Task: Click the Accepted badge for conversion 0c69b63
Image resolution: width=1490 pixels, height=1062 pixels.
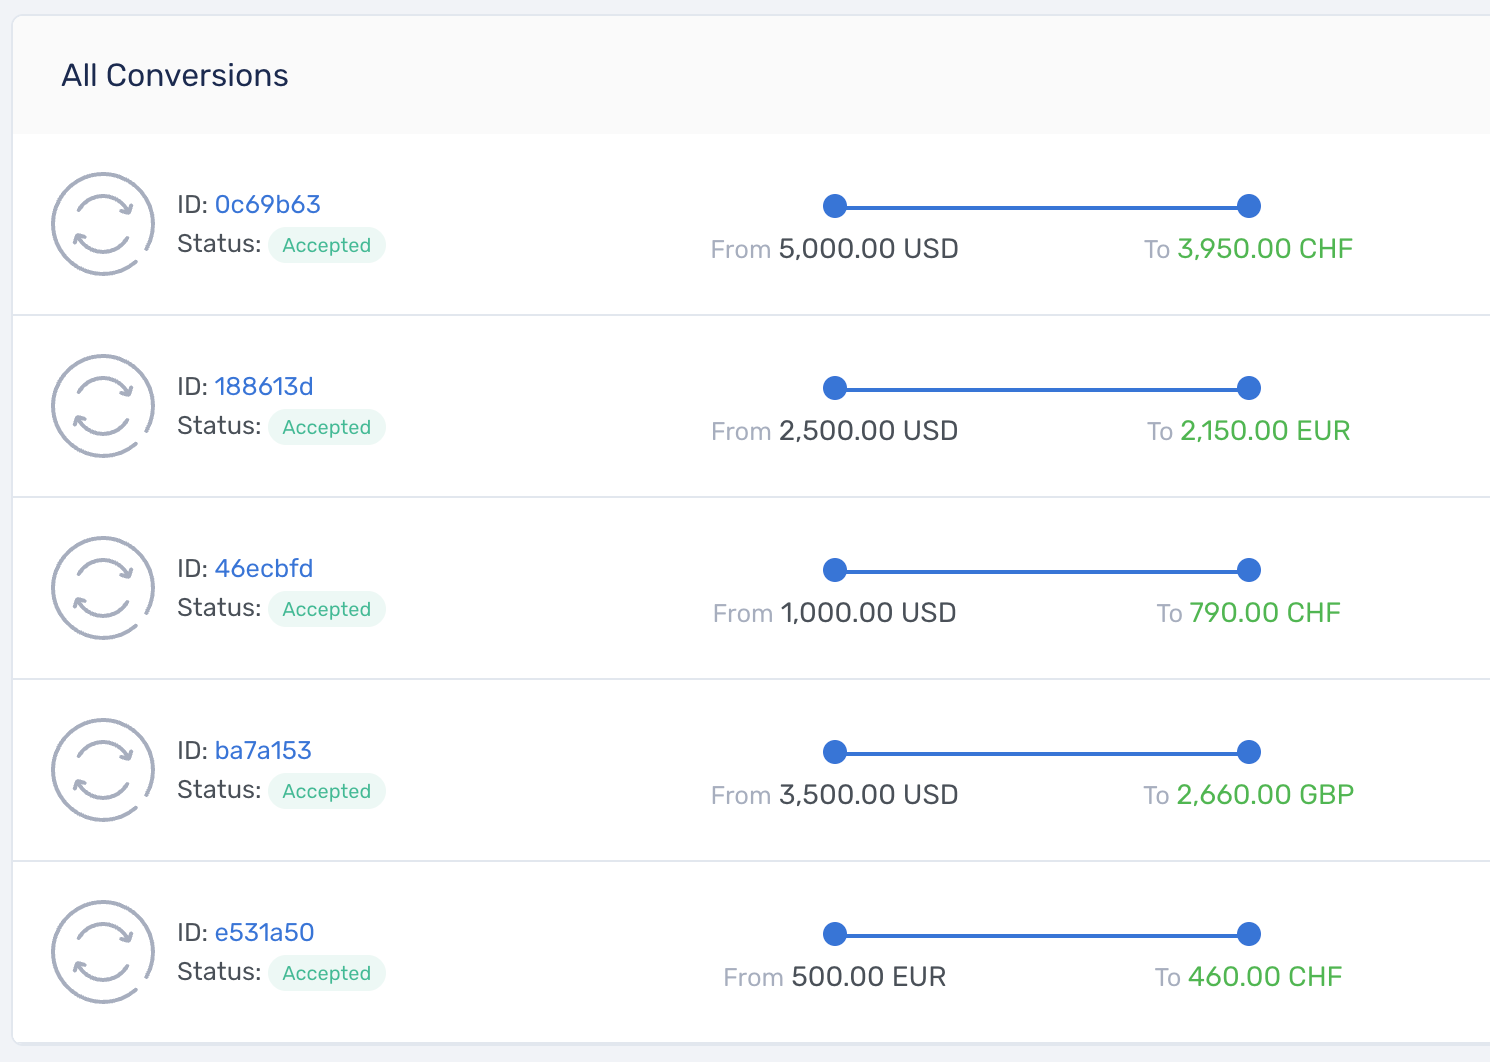Action: (327, 245)
